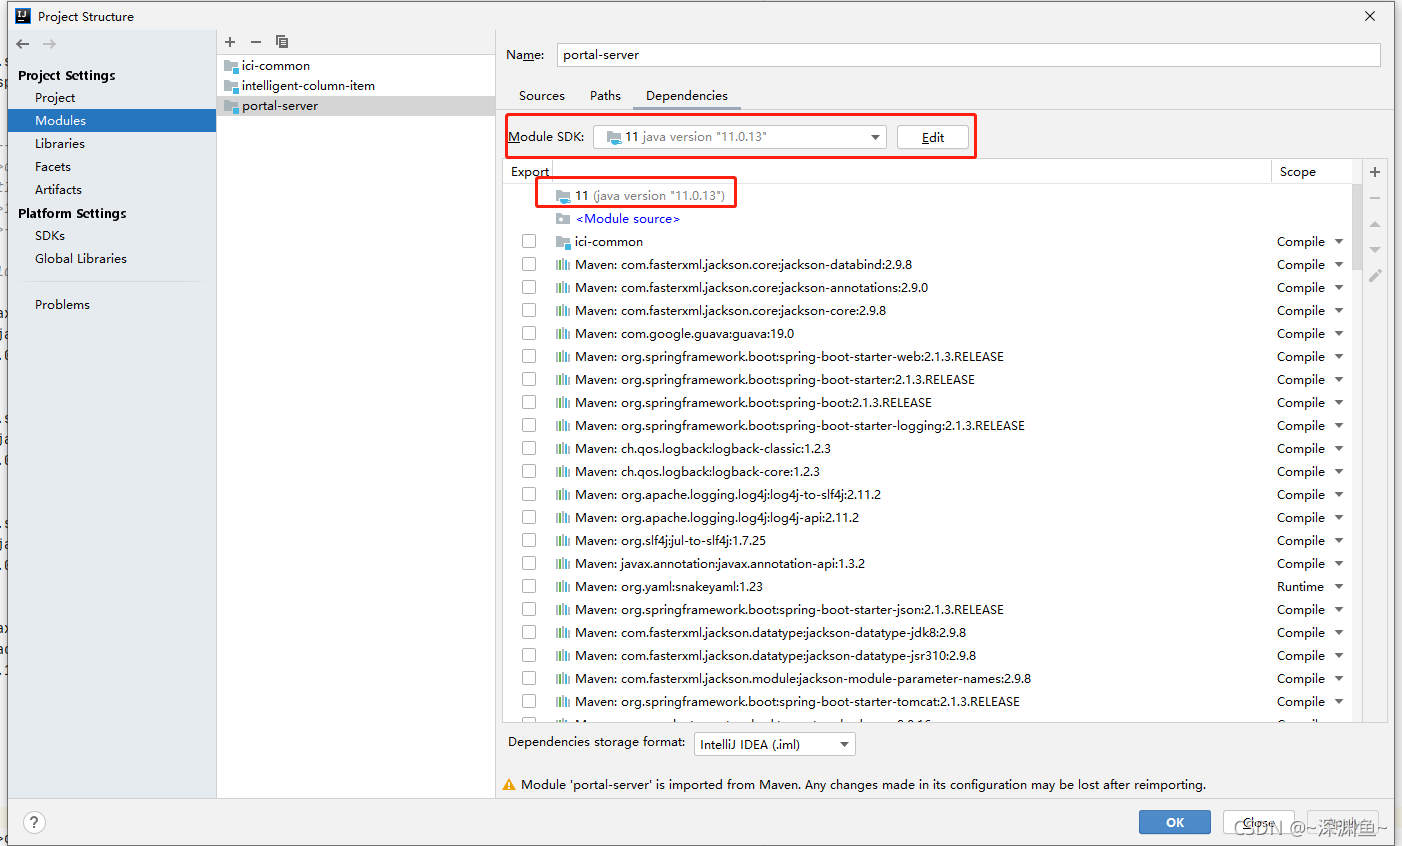Screen dimensions: 1402x846
Task: Toggle export checkbox for guava:19.0
Action: pyautogui.click(x=529, y=334)
